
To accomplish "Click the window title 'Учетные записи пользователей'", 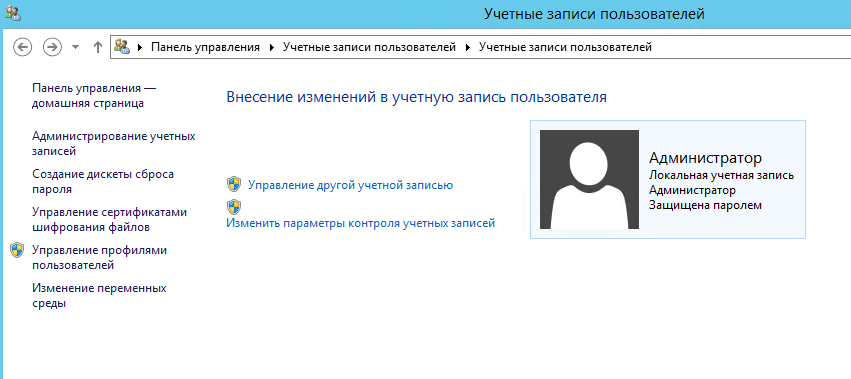I will point(594,14).
